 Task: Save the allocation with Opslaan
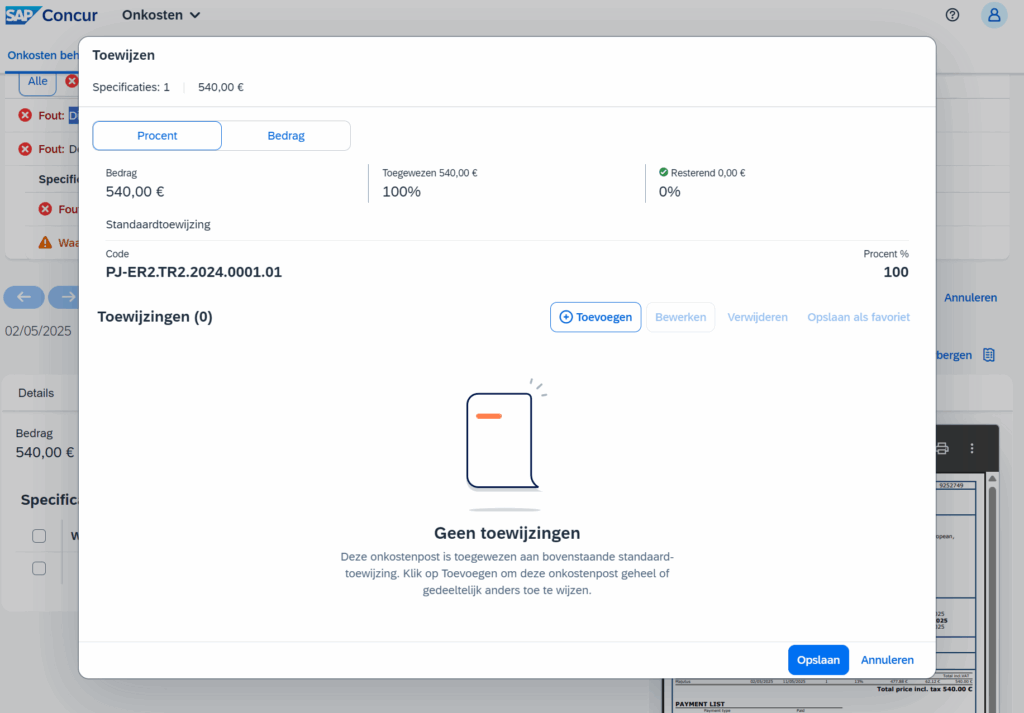coord(818,660)
